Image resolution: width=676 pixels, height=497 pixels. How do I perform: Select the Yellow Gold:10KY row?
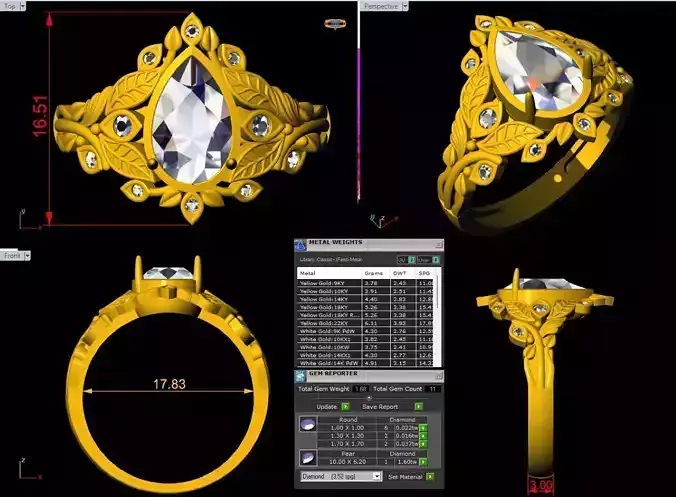click(367, 291)
